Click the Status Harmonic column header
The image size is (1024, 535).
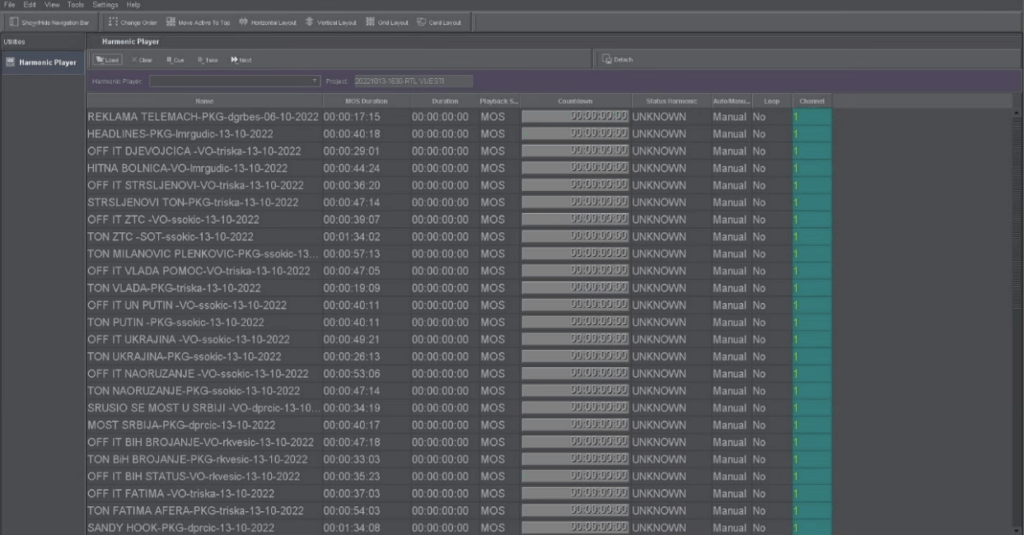(x=671, y=101)
